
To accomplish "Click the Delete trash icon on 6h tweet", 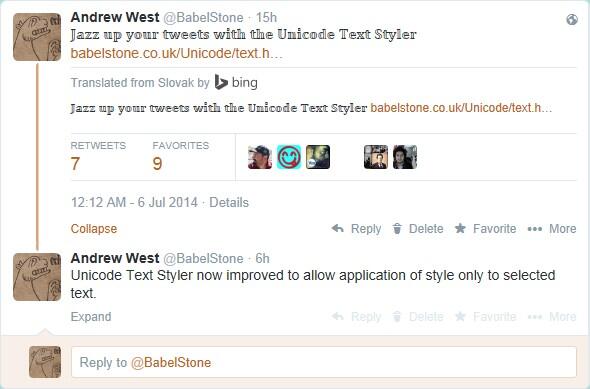I will pos(397,316).
